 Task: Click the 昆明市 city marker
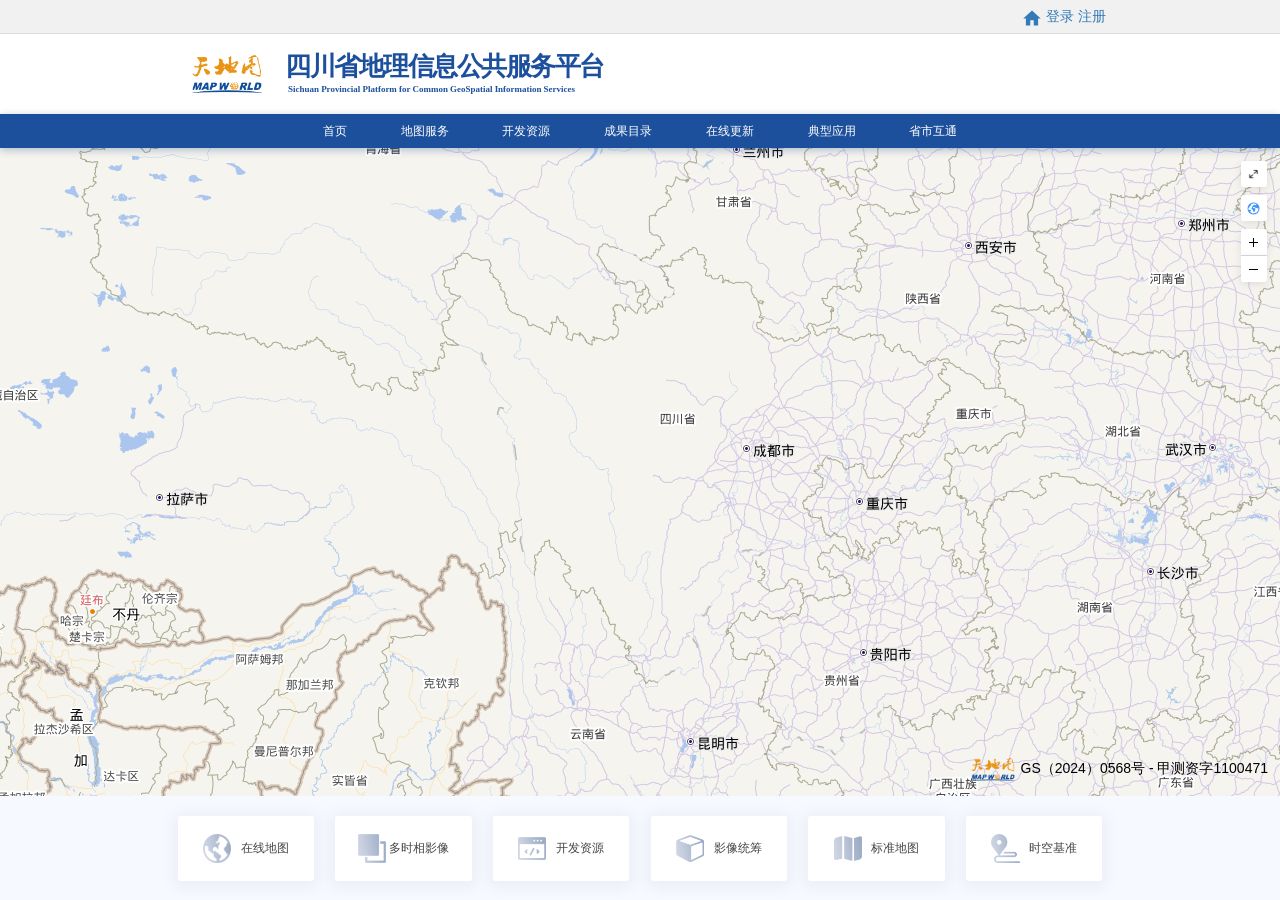point(690,742)
